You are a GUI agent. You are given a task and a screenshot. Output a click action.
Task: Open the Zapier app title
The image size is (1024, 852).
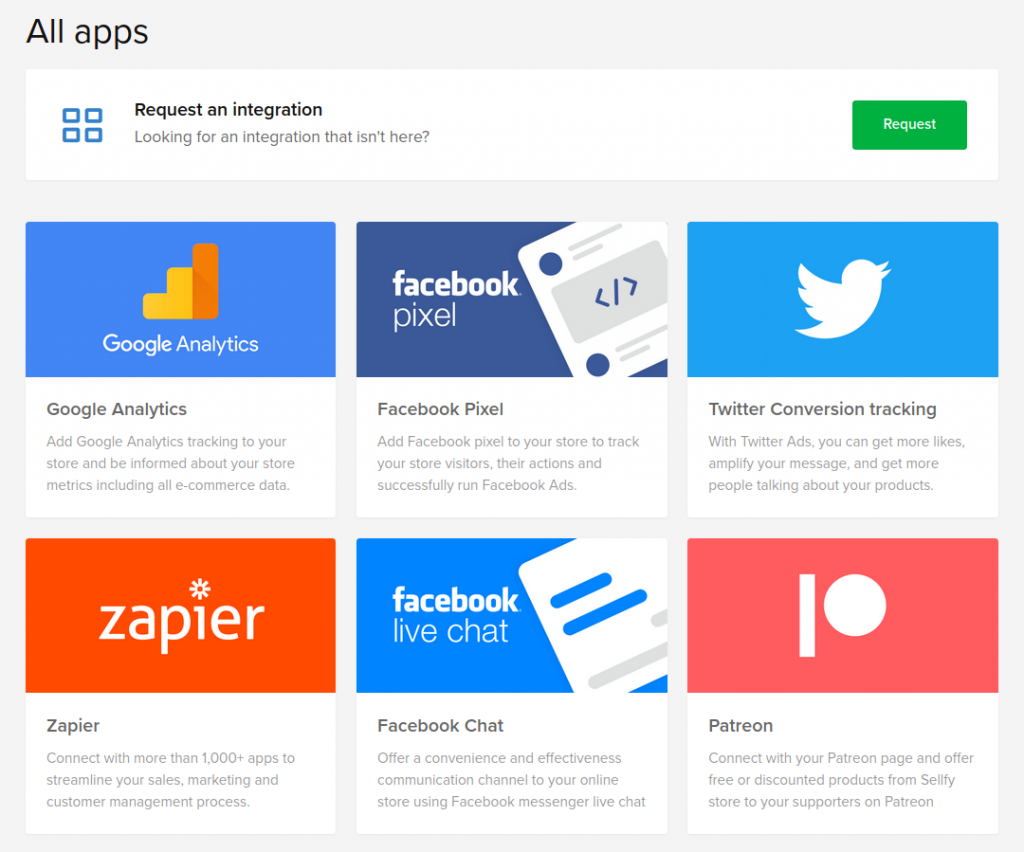73,726
